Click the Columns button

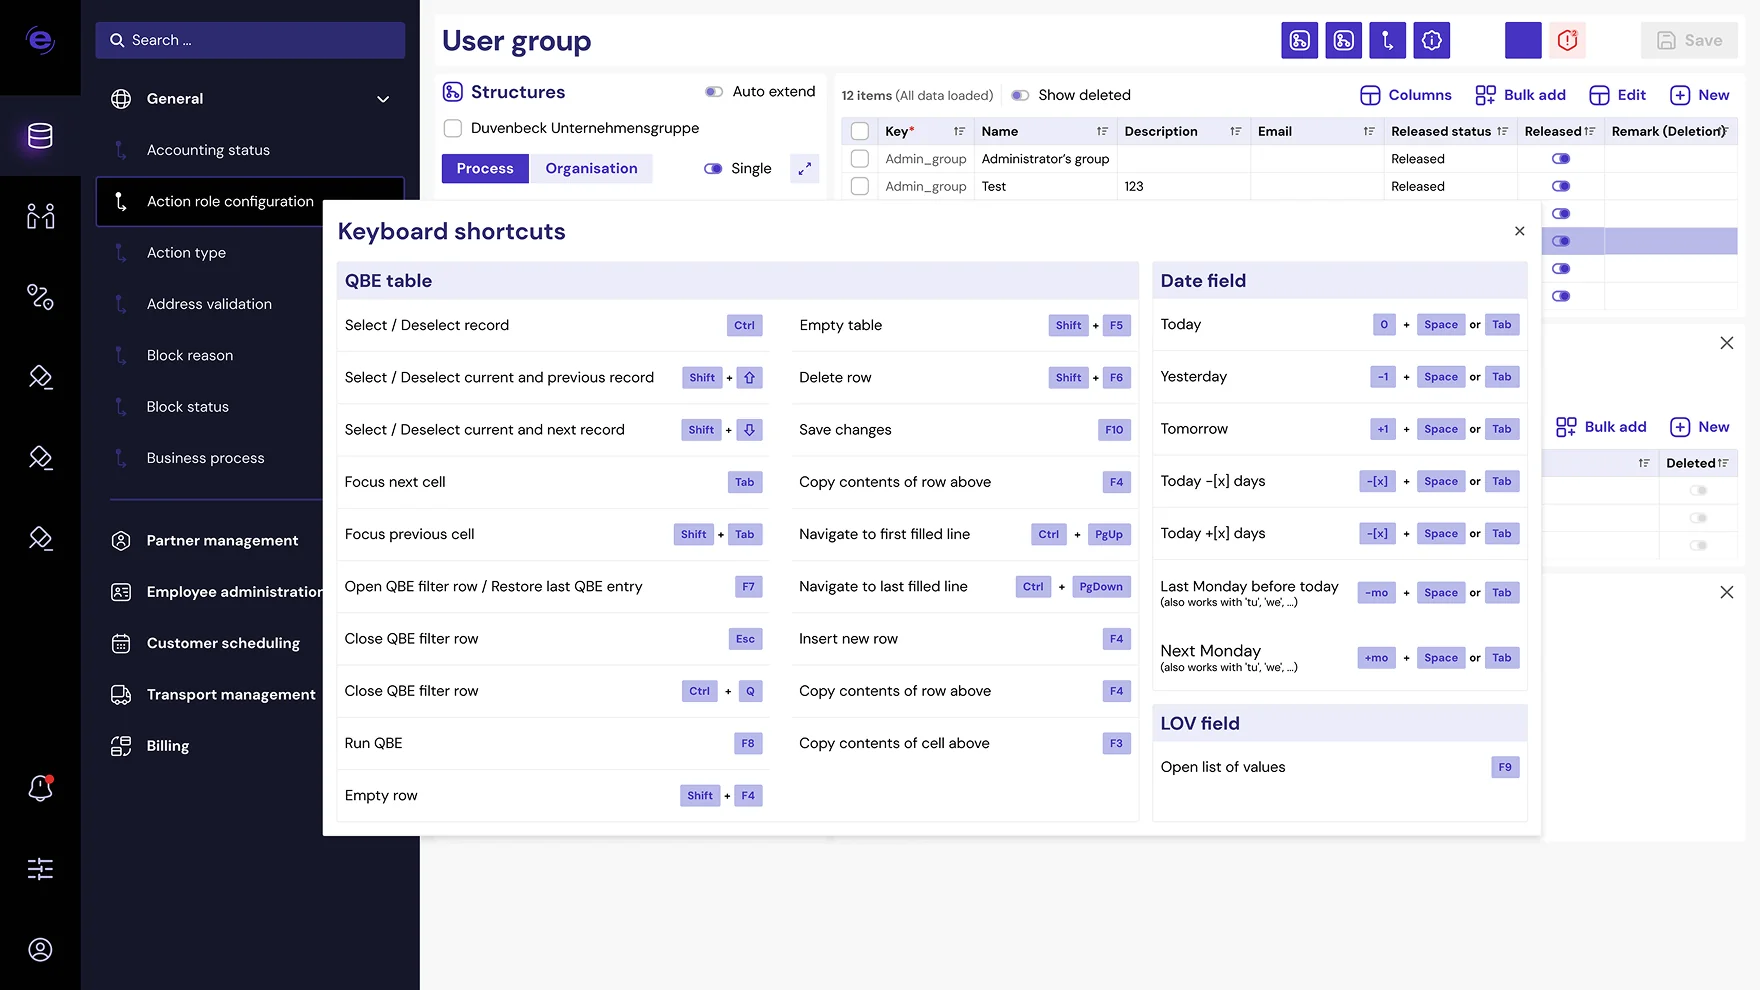pos(1406,95)
